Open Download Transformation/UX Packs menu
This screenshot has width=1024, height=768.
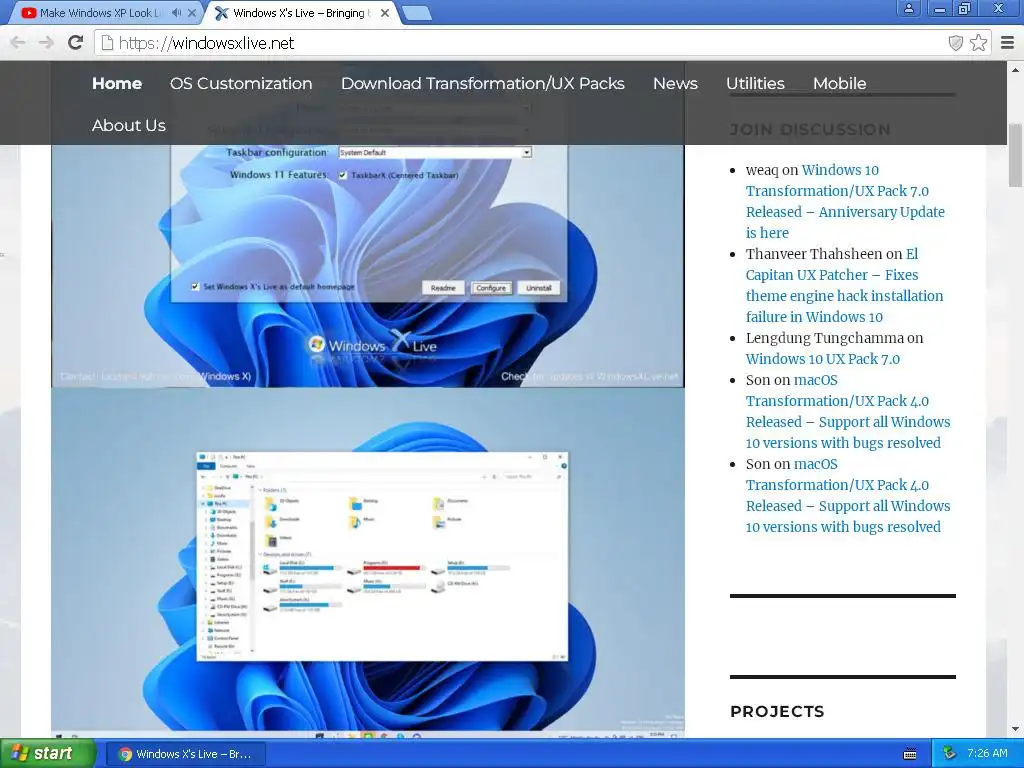[483, 84]
